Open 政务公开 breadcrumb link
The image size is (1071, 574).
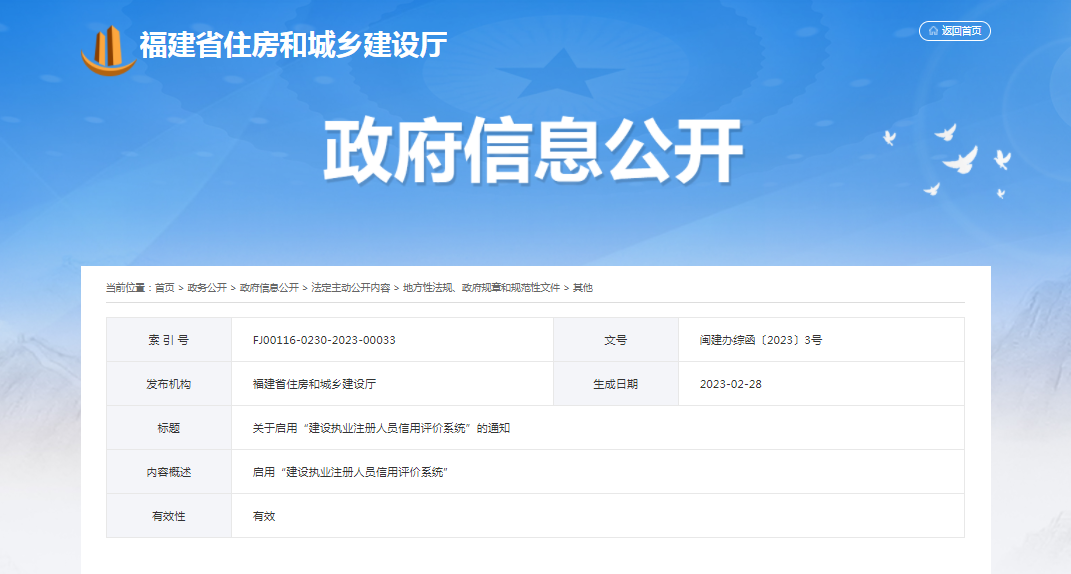point(207,288)
